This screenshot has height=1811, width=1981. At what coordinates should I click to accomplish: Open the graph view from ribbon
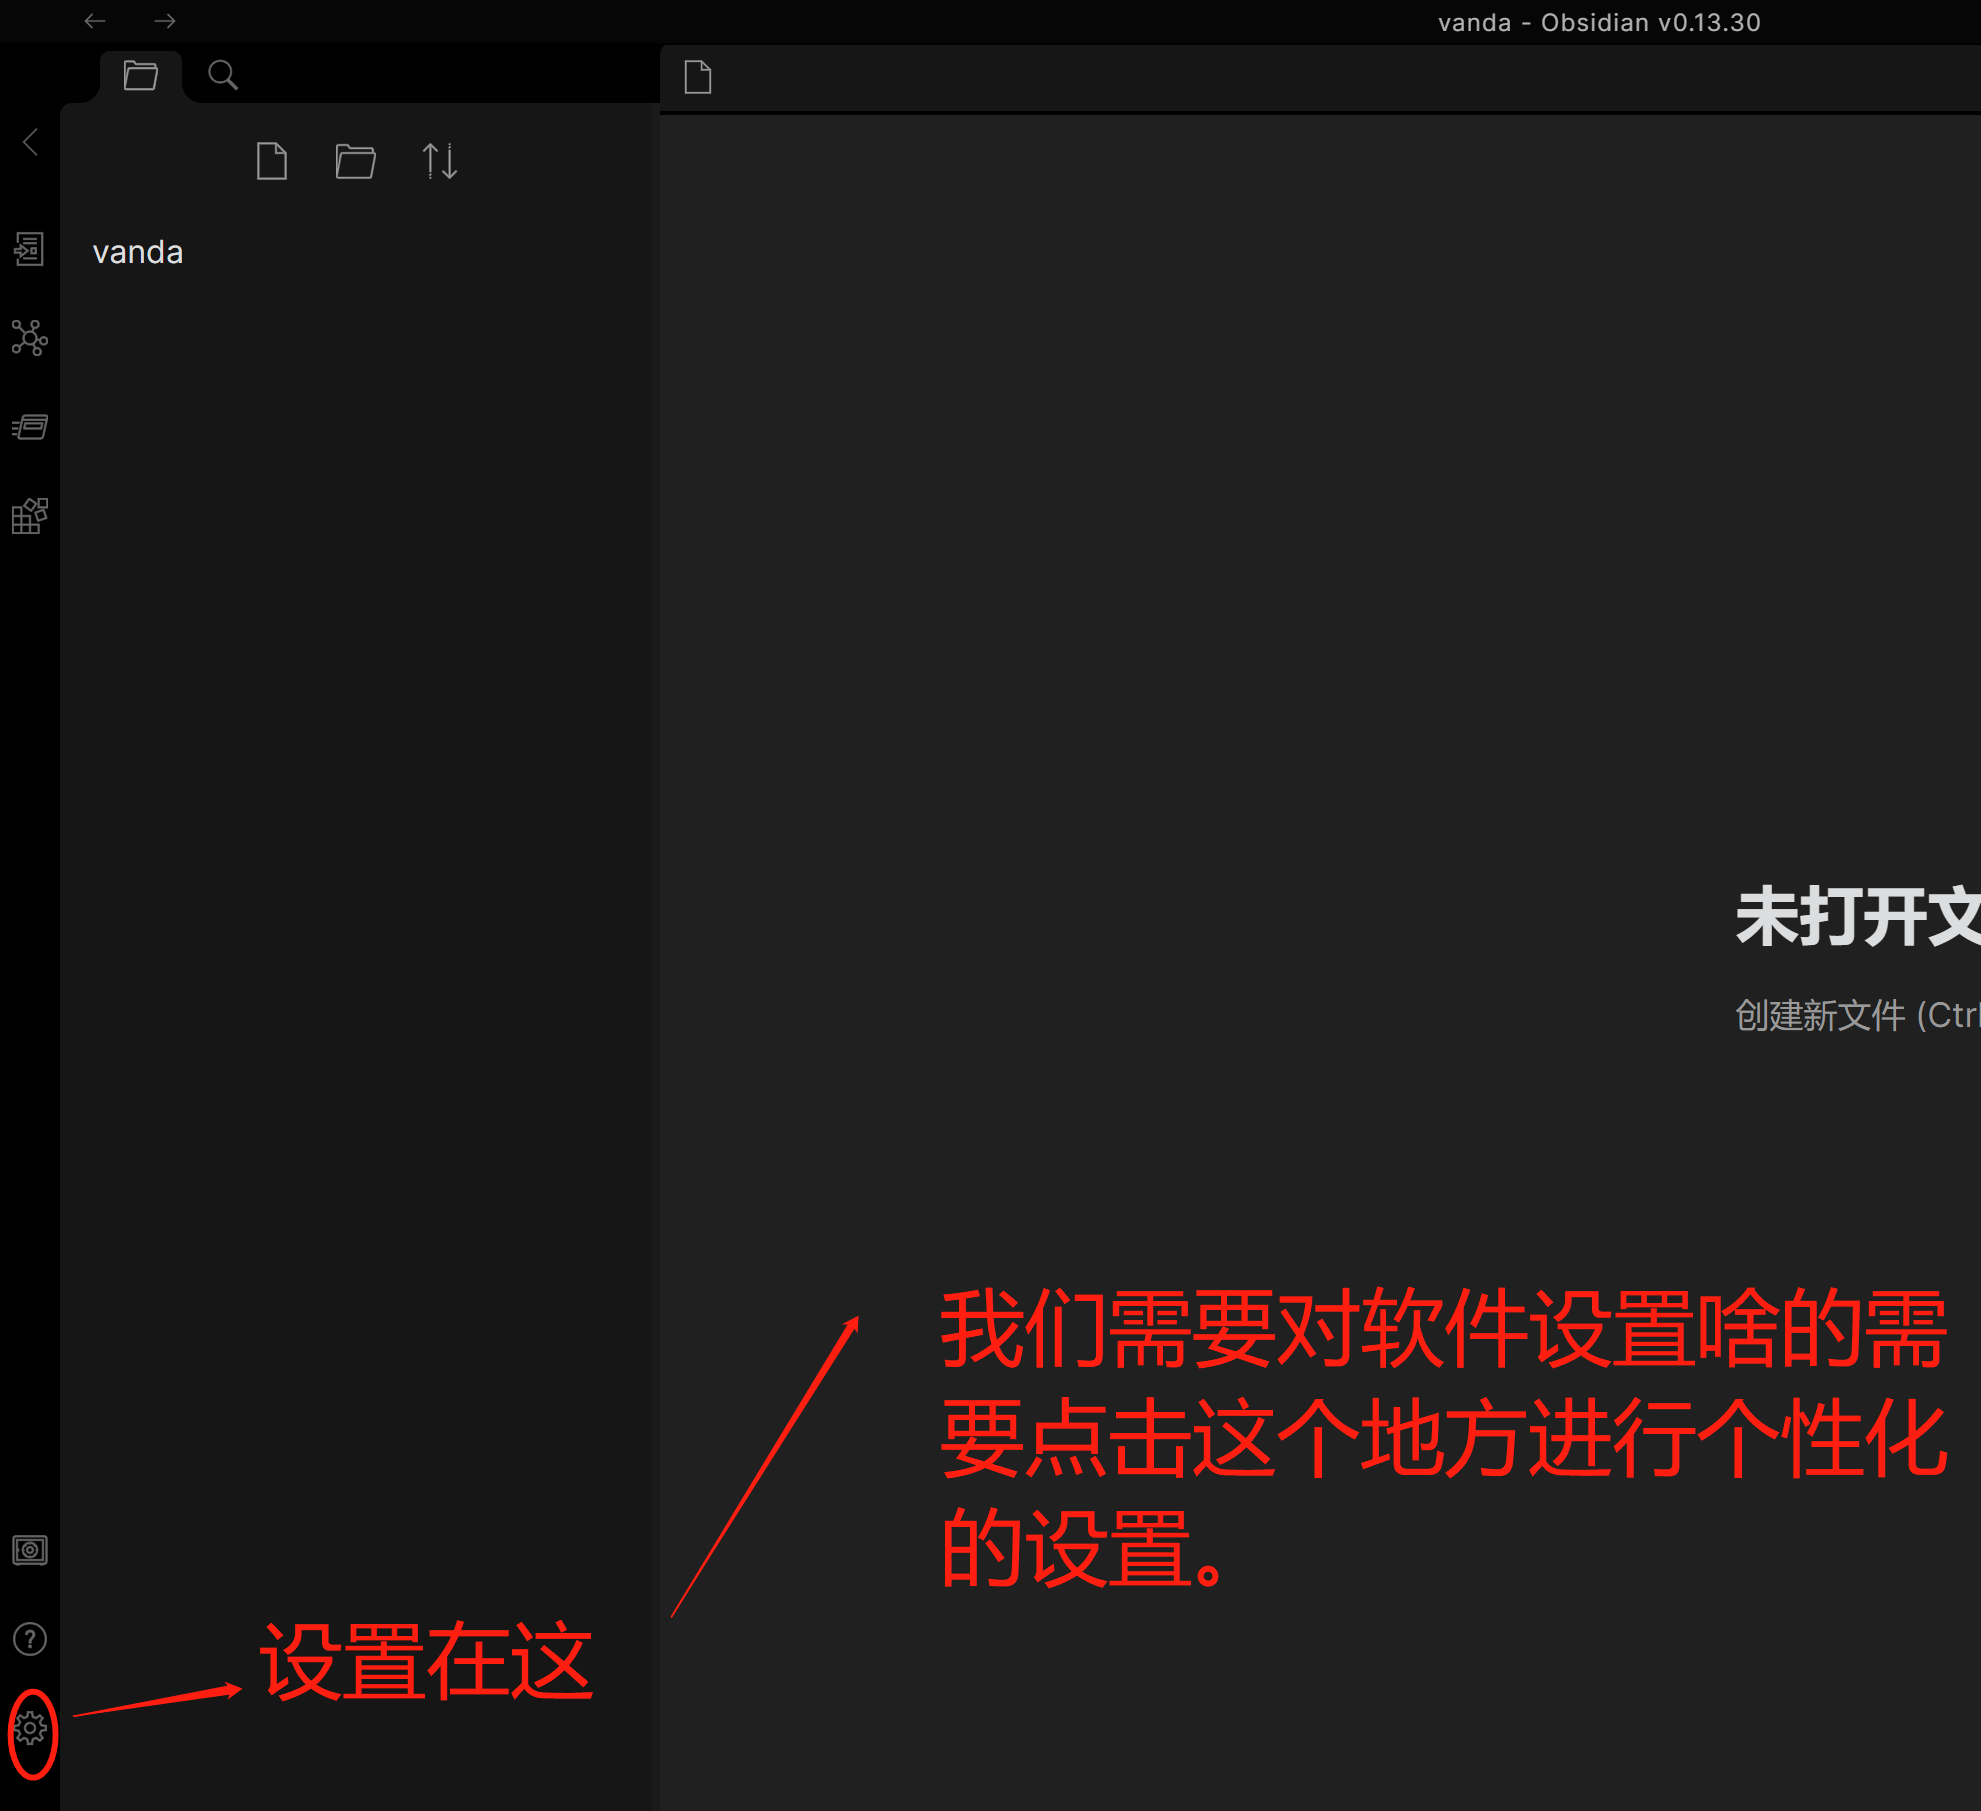click(x=29, y=338)
